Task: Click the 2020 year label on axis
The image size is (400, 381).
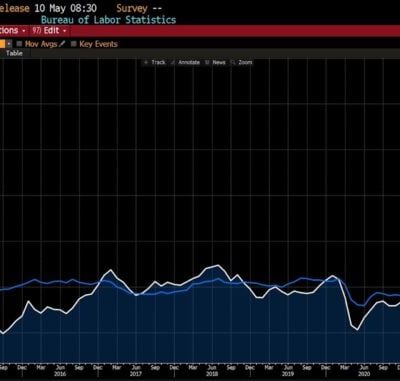Action: (x=364, y=374)
